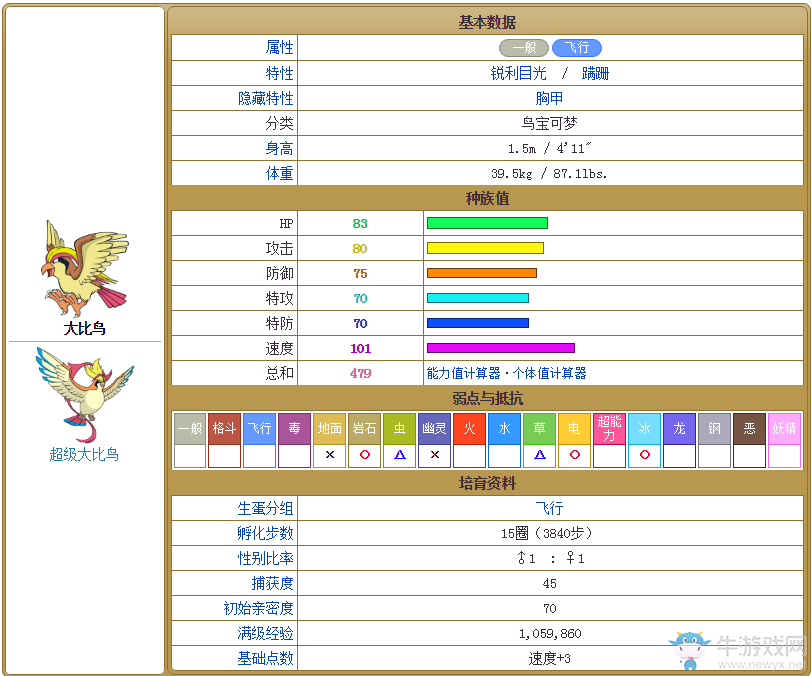Image resolution: width=812 pixels, height=676 pixels.
Task: Click the weakness circle under 电
Action: point(575,454)
